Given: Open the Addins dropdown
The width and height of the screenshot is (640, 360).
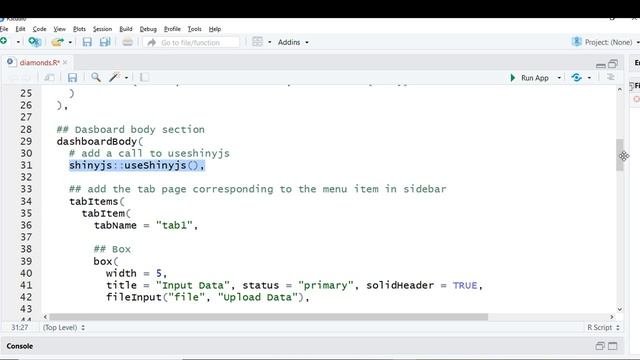Looking at the screenshot, I should pyautogui.click(x=293, y=42).
